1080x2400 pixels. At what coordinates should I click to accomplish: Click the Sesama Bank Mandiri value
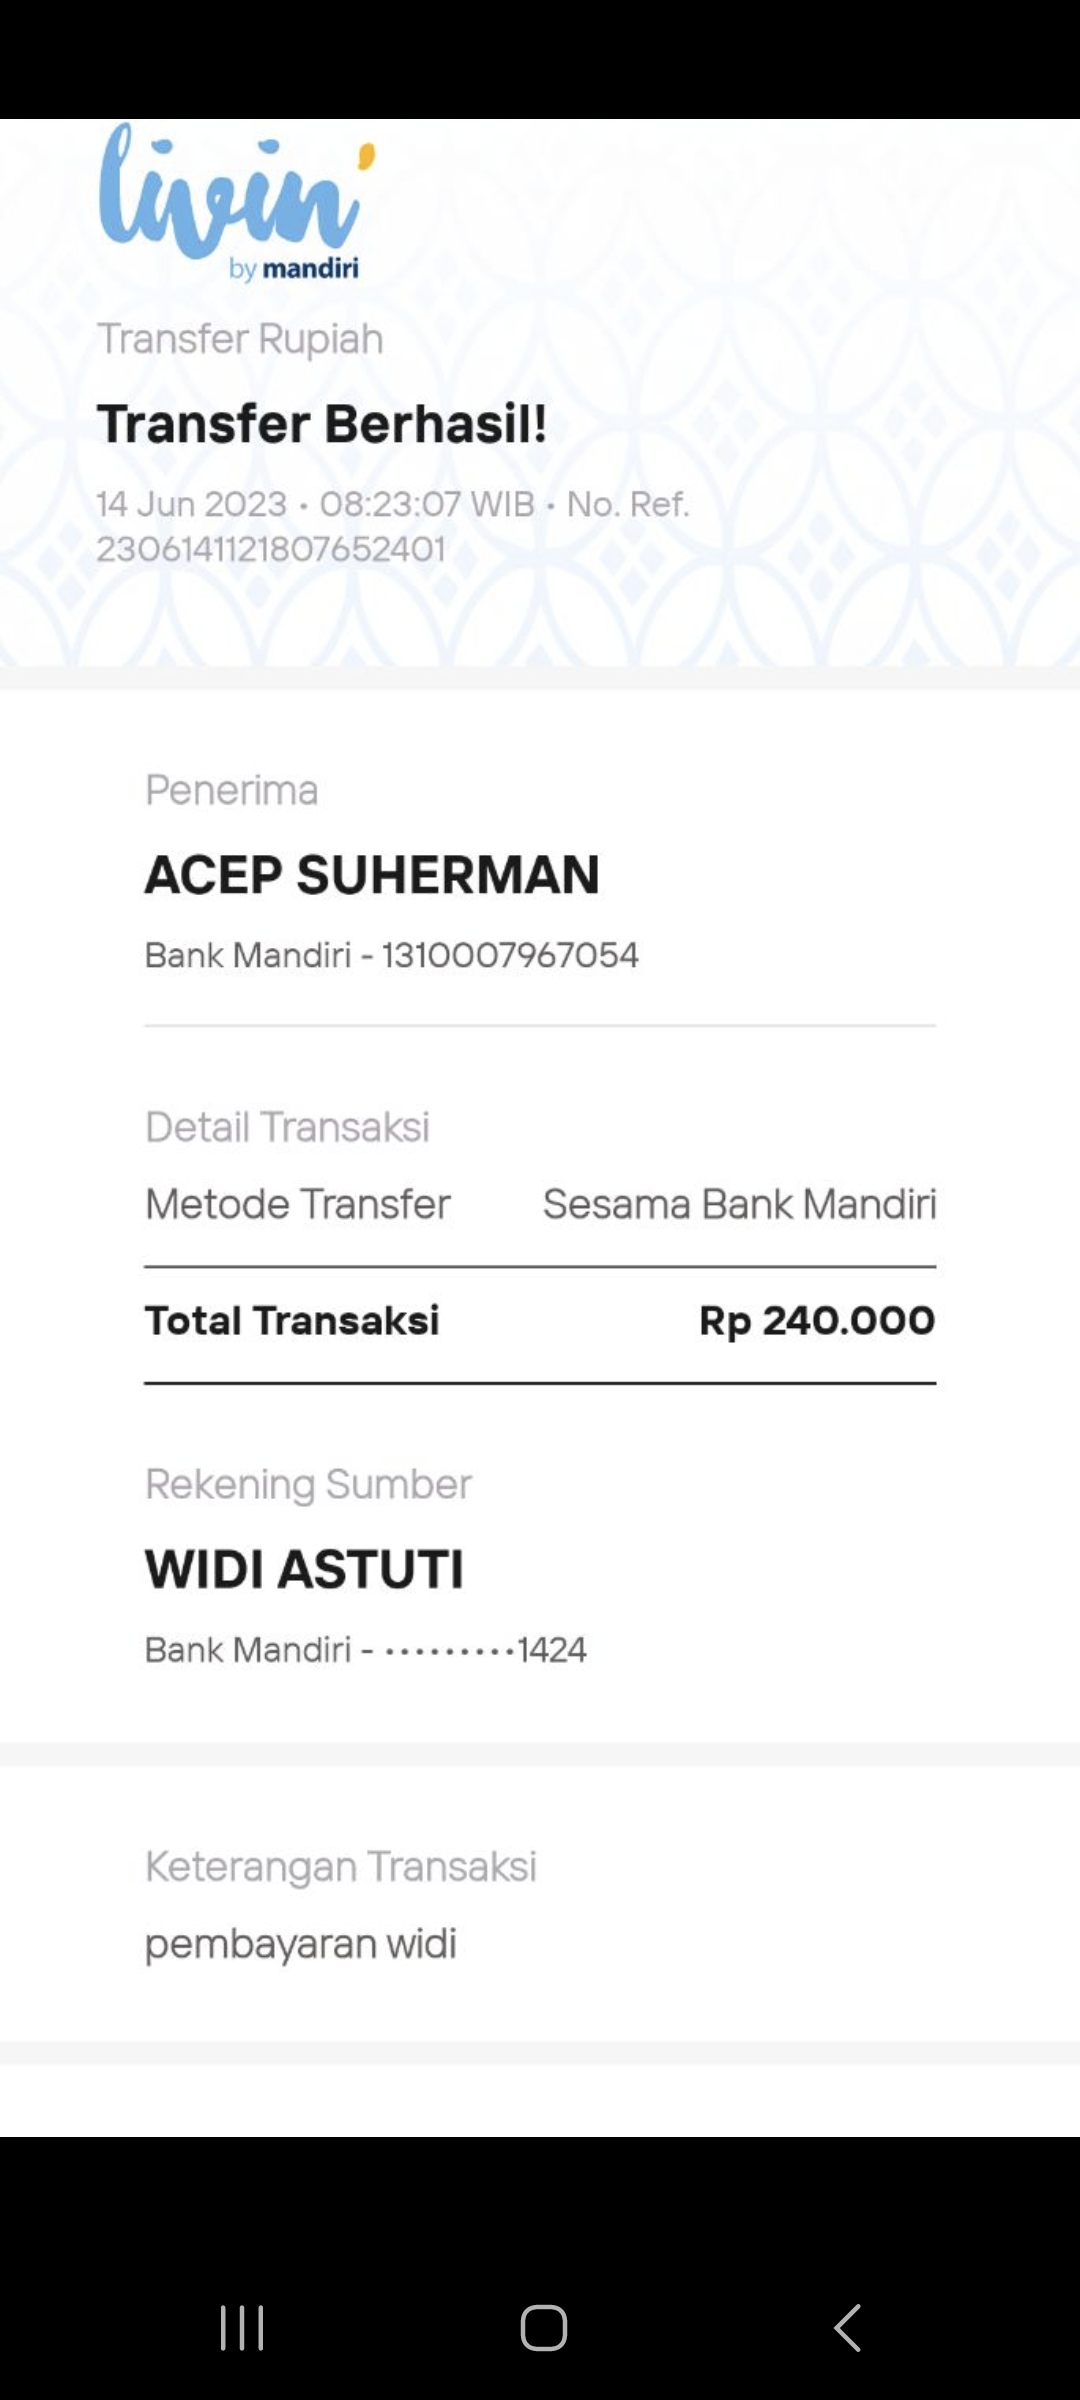pos(740,1205)
